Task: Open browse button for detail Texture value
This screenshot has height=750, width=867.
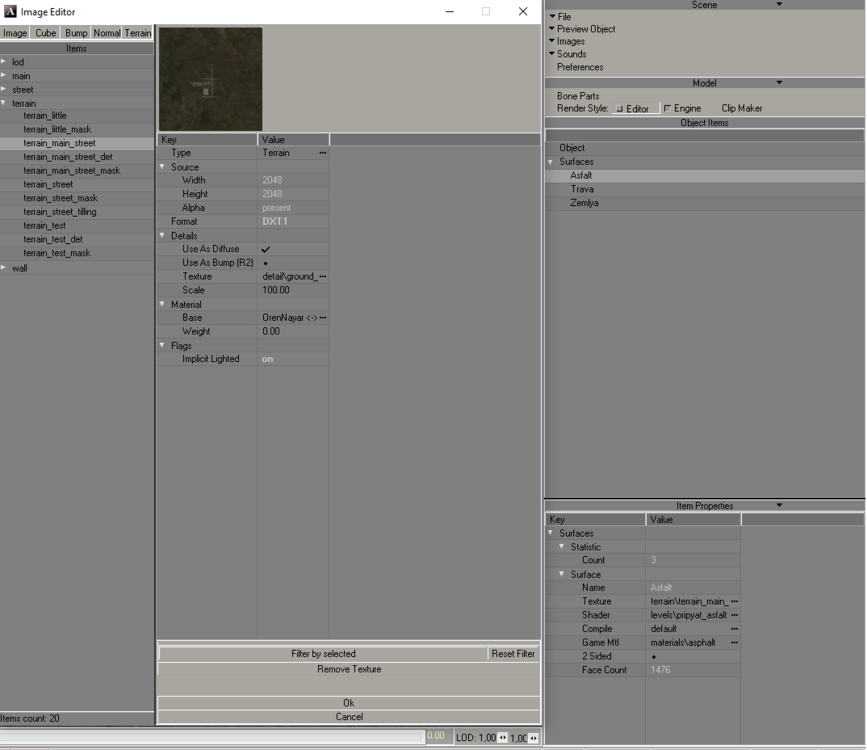Action: click(322, 276)
